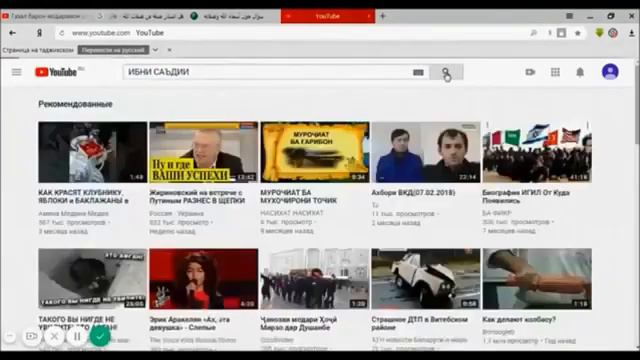Open title "Как делают колбасу?"
Screen dimensions: 640x360
click(519, 320)
